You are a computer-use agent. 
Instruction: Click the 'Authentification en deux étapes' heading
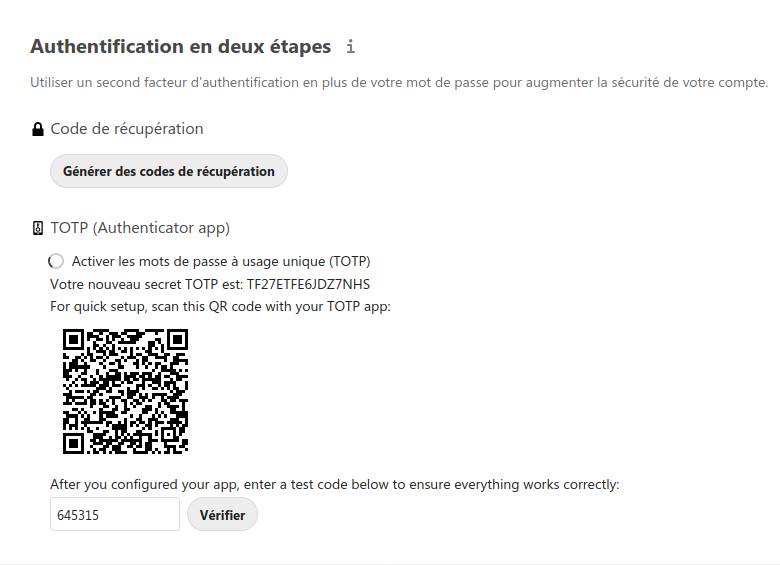181,46
